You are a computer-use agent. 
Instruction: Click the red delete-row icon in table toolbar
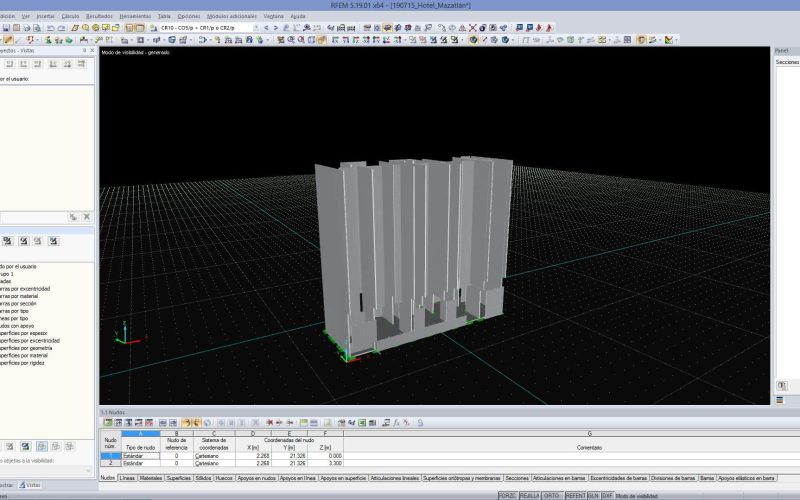coord(269,422)
